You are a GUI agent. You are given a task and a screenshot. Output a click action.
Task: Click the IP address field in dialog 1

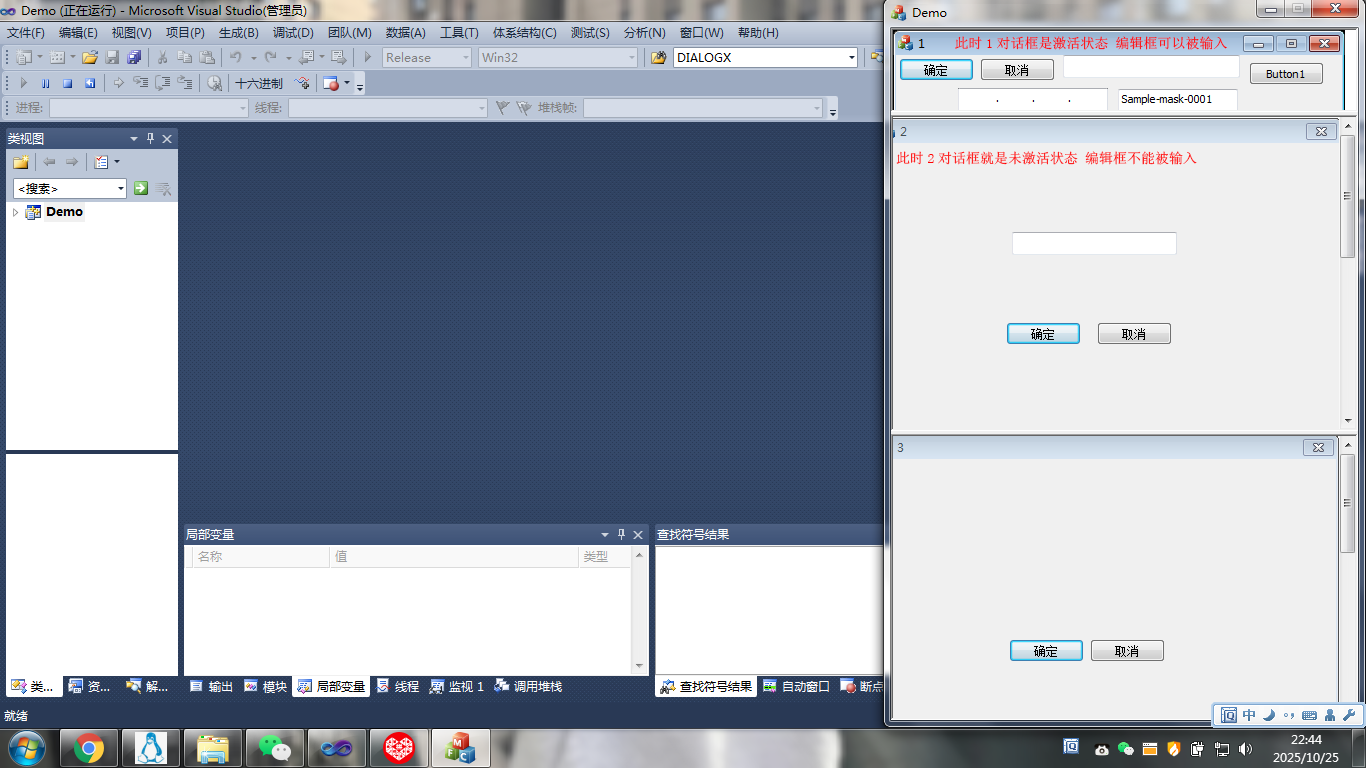[x=1033, y=99]
